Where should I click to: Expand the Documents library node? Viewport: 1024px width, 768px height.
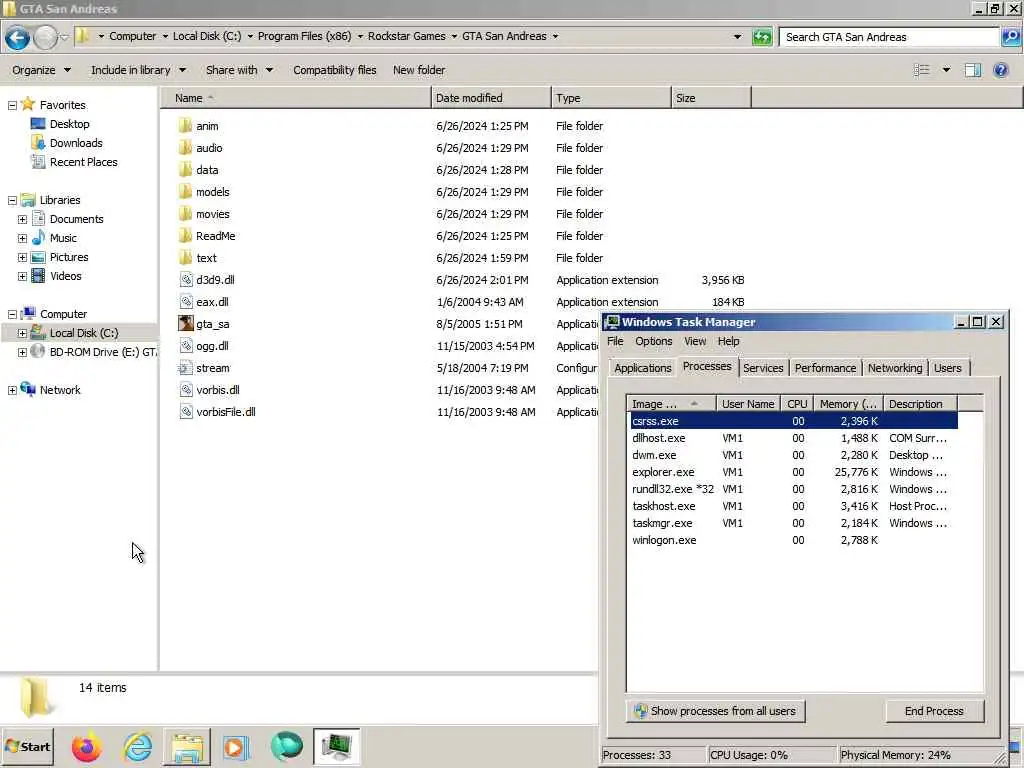tap(22, 219)
